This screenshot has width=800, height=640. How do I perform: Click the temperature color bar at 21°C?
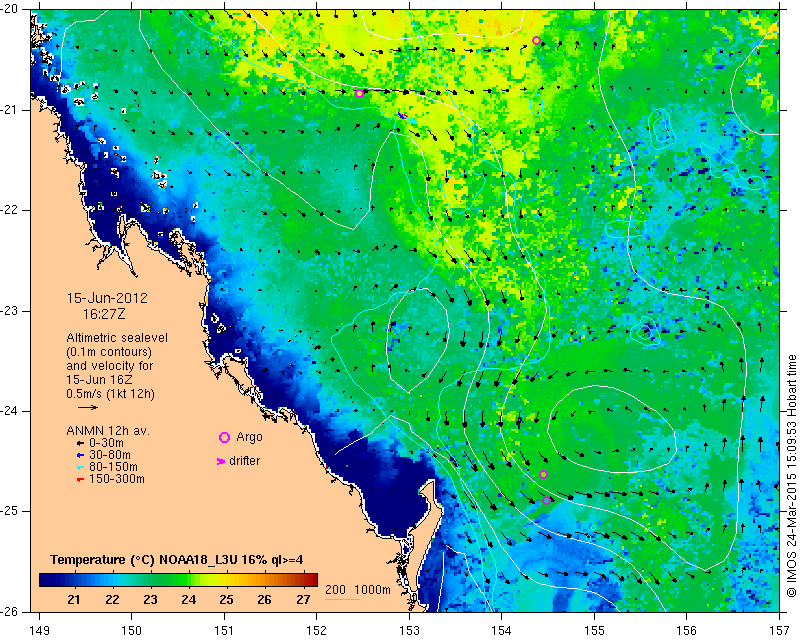(74, 579)
